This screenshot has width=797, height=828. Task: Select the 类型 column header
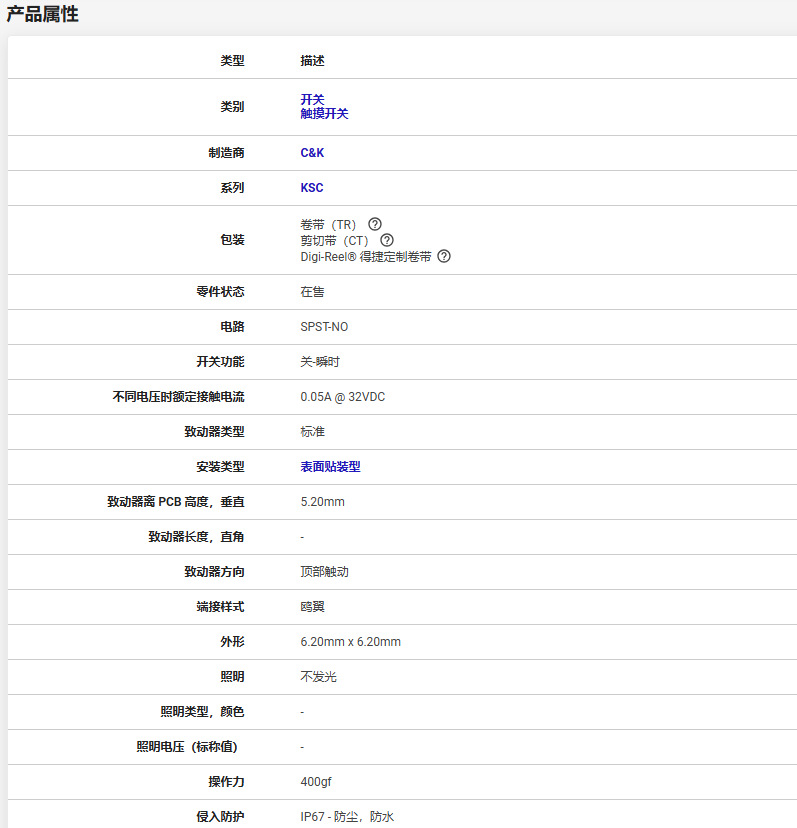click(232, 61)
